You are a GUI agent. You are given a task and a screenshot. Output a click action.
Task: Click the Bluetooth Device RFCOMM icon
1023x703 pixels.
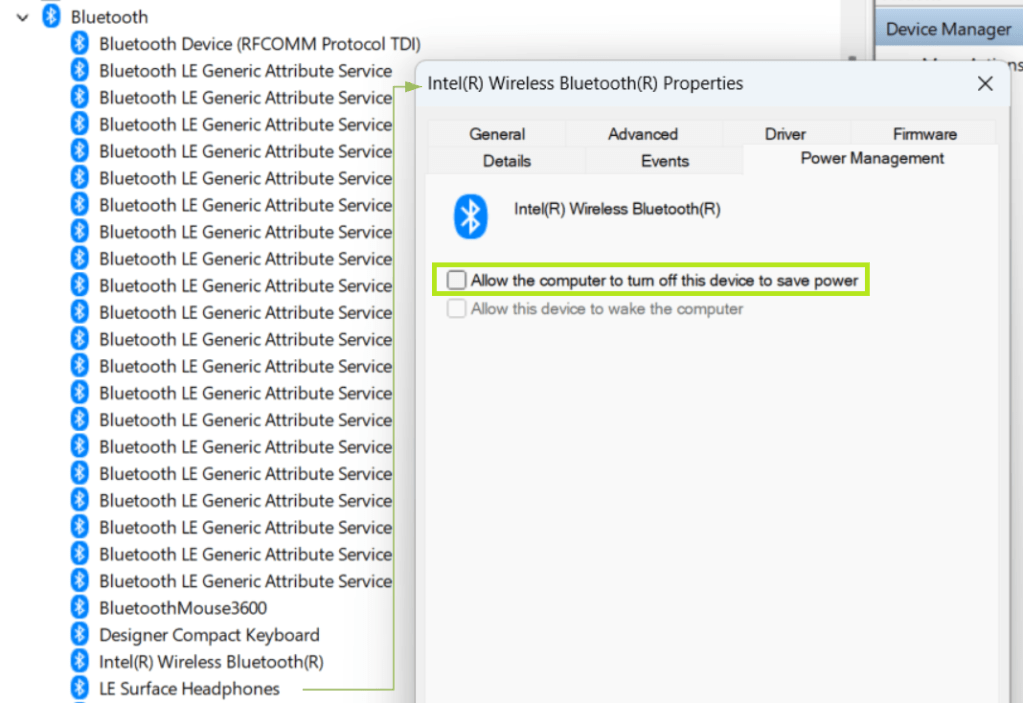pos(80,44)
